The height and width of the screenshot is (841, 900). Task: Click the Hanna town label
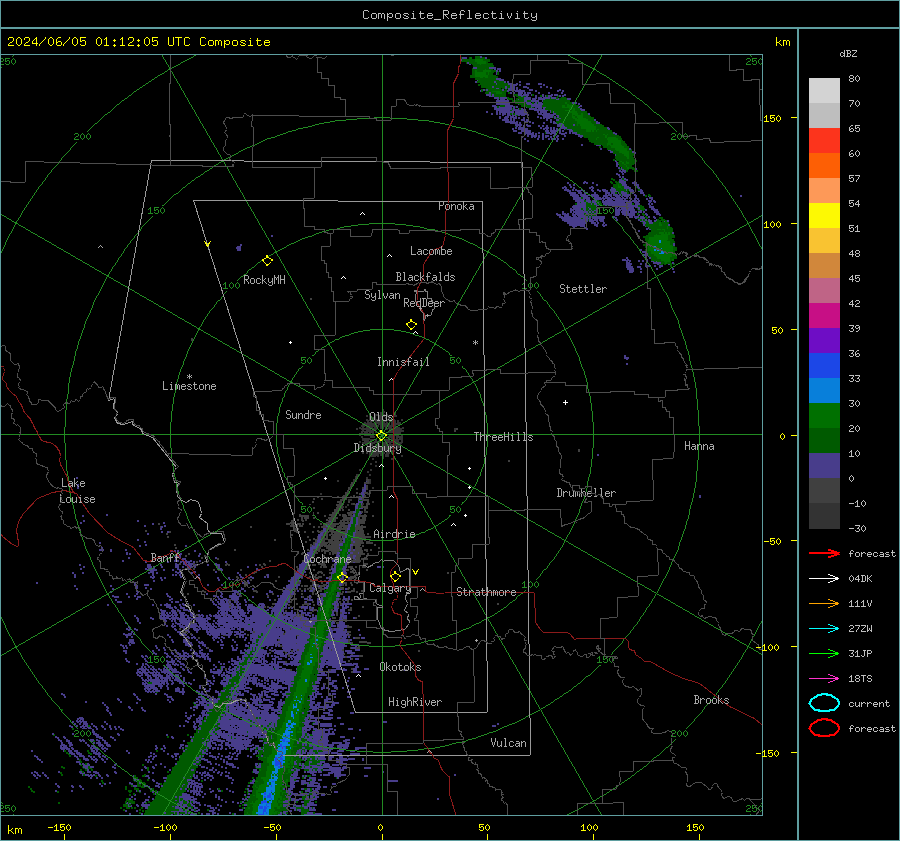[699, 446]
